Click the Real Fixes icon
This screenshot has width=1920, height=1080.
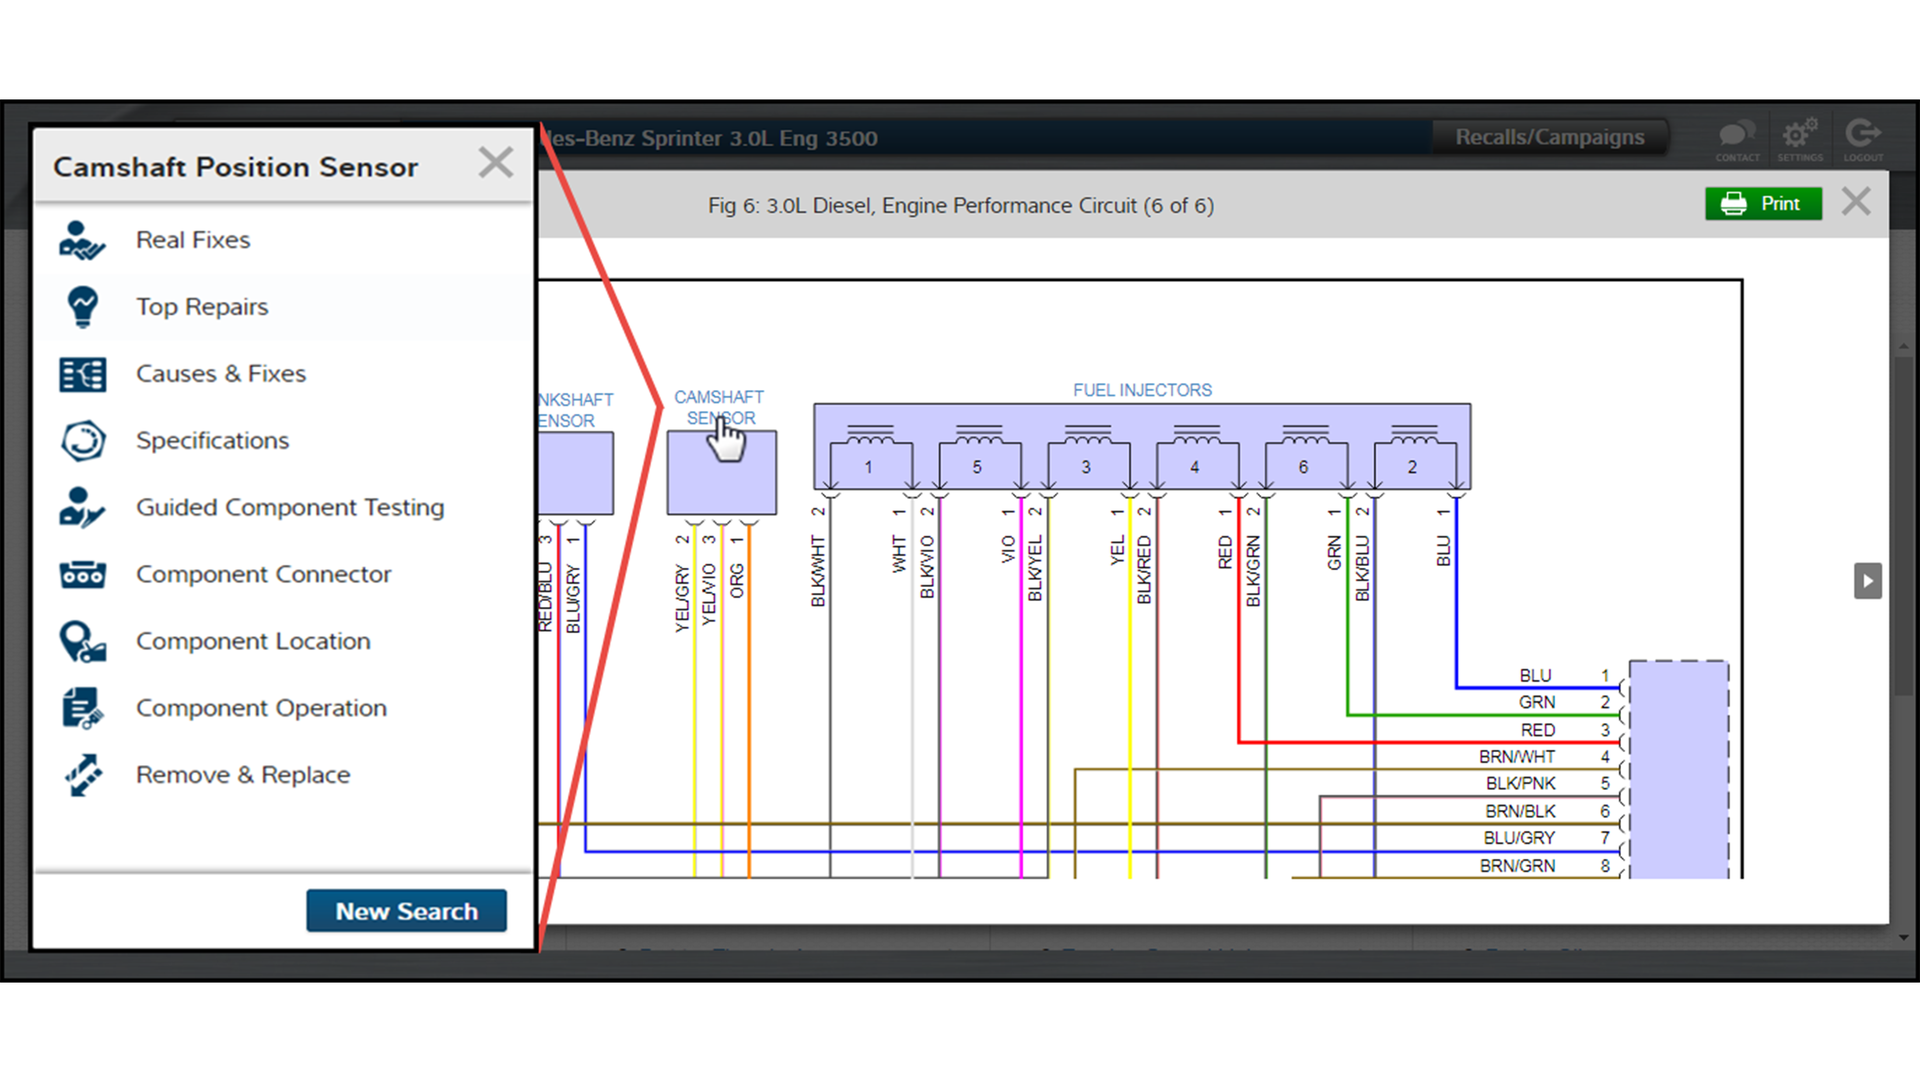click(x=82, y=241)
